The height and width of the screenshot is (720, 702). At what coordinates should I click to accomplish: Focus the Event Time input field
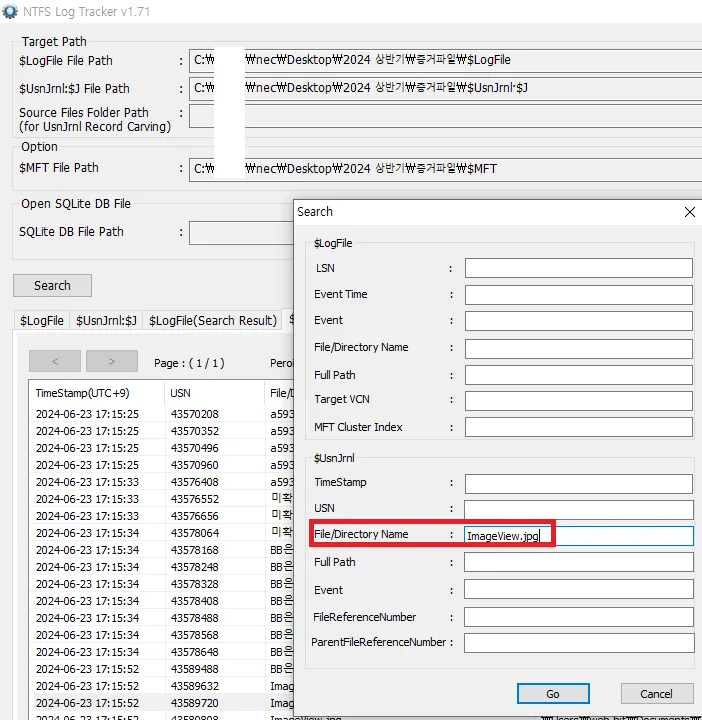click(578, 295)
